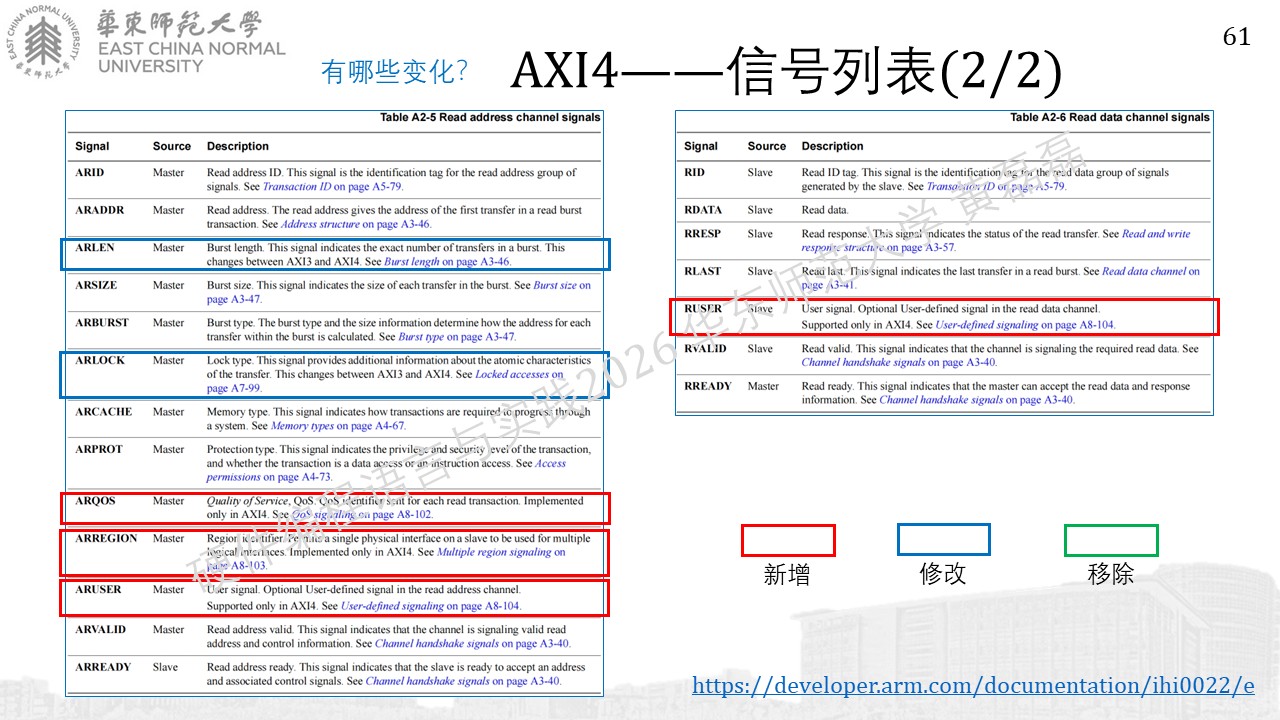
Task: Open the Address structure on page A3-46 link
Action: coord(357,224)
